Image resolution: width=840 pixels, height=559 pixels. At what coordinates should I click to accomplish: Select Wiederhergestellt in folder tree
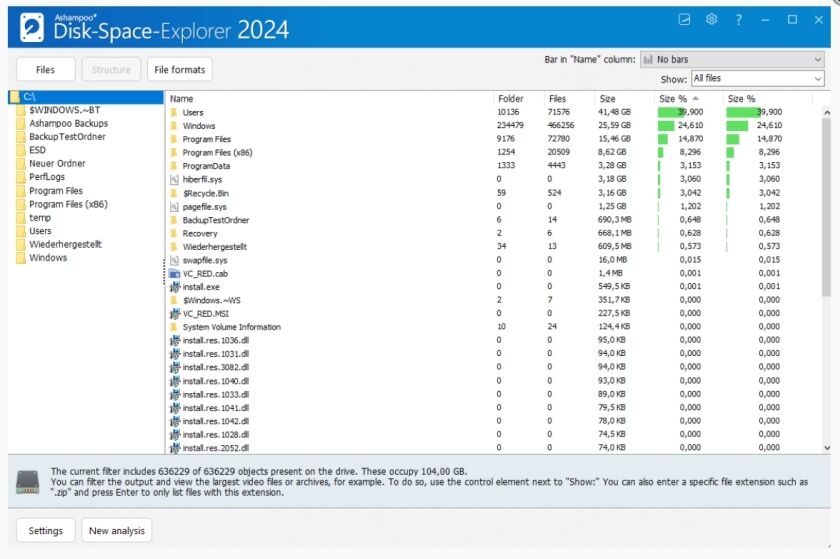click(65, 244)
